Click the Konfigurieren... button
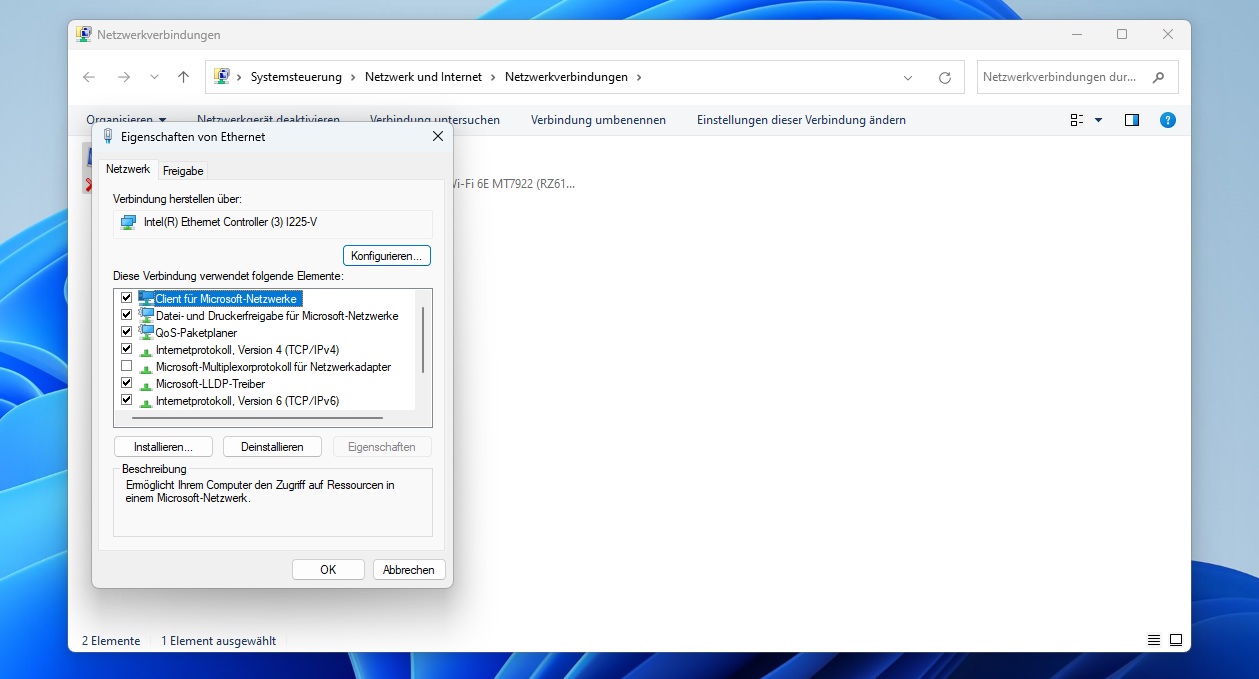Screen dimensions: 1259x679 click(x=387, y=256)
